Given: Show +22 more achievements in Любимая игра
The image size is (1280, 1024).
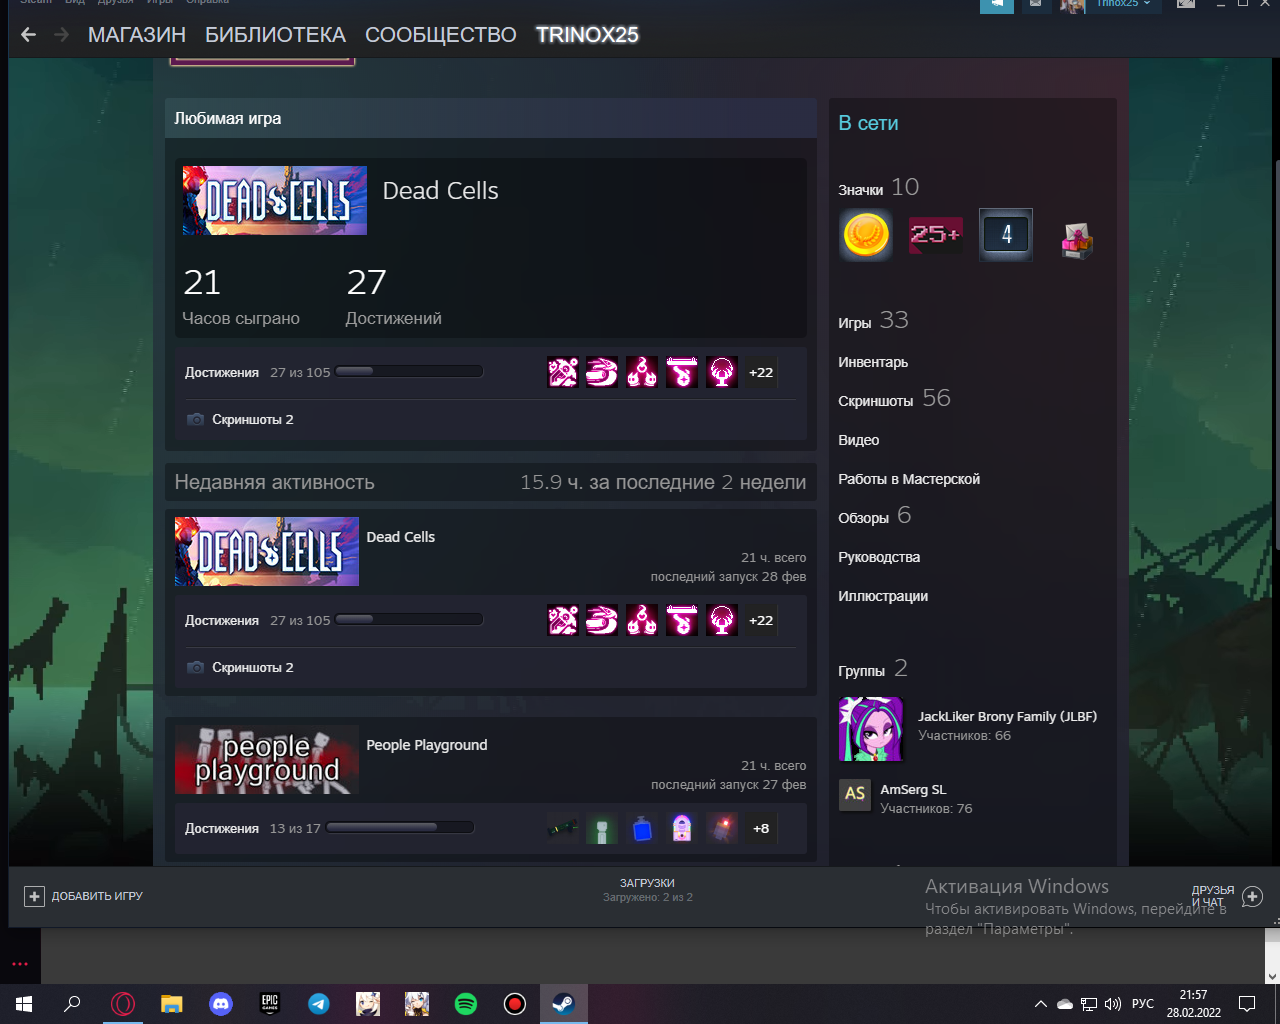Looking at the screenshot, I should click(x=761, y=372).
